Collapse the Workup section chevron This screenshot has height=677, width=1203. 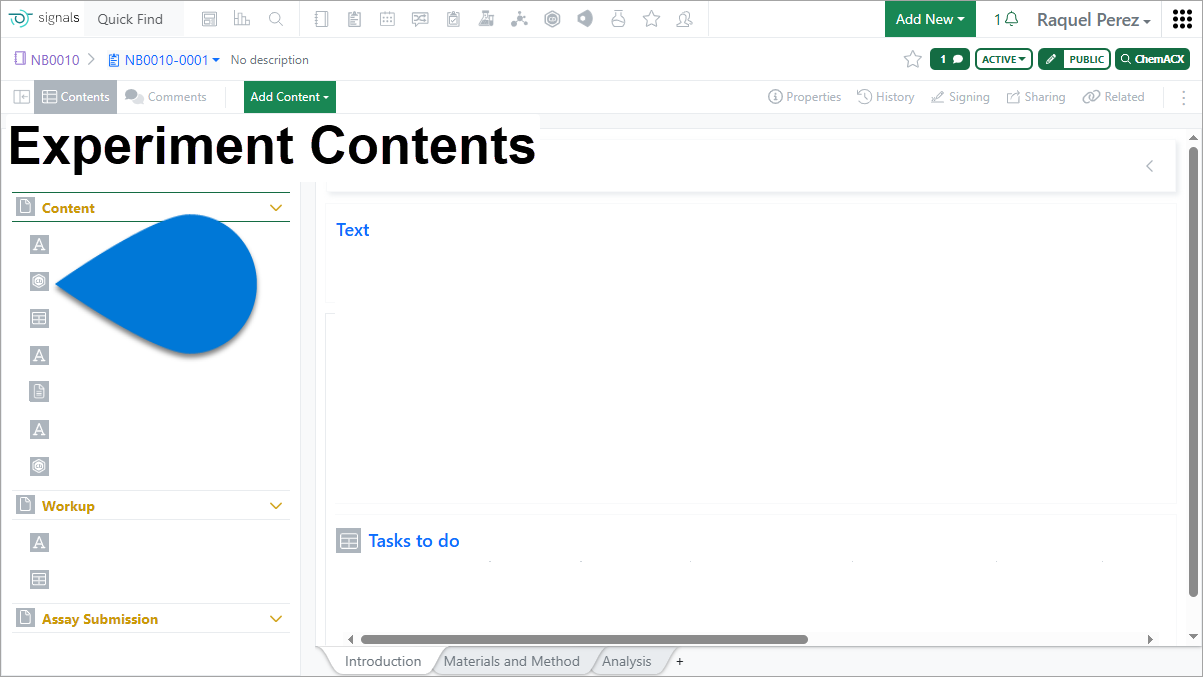click(x=277, y=506)
